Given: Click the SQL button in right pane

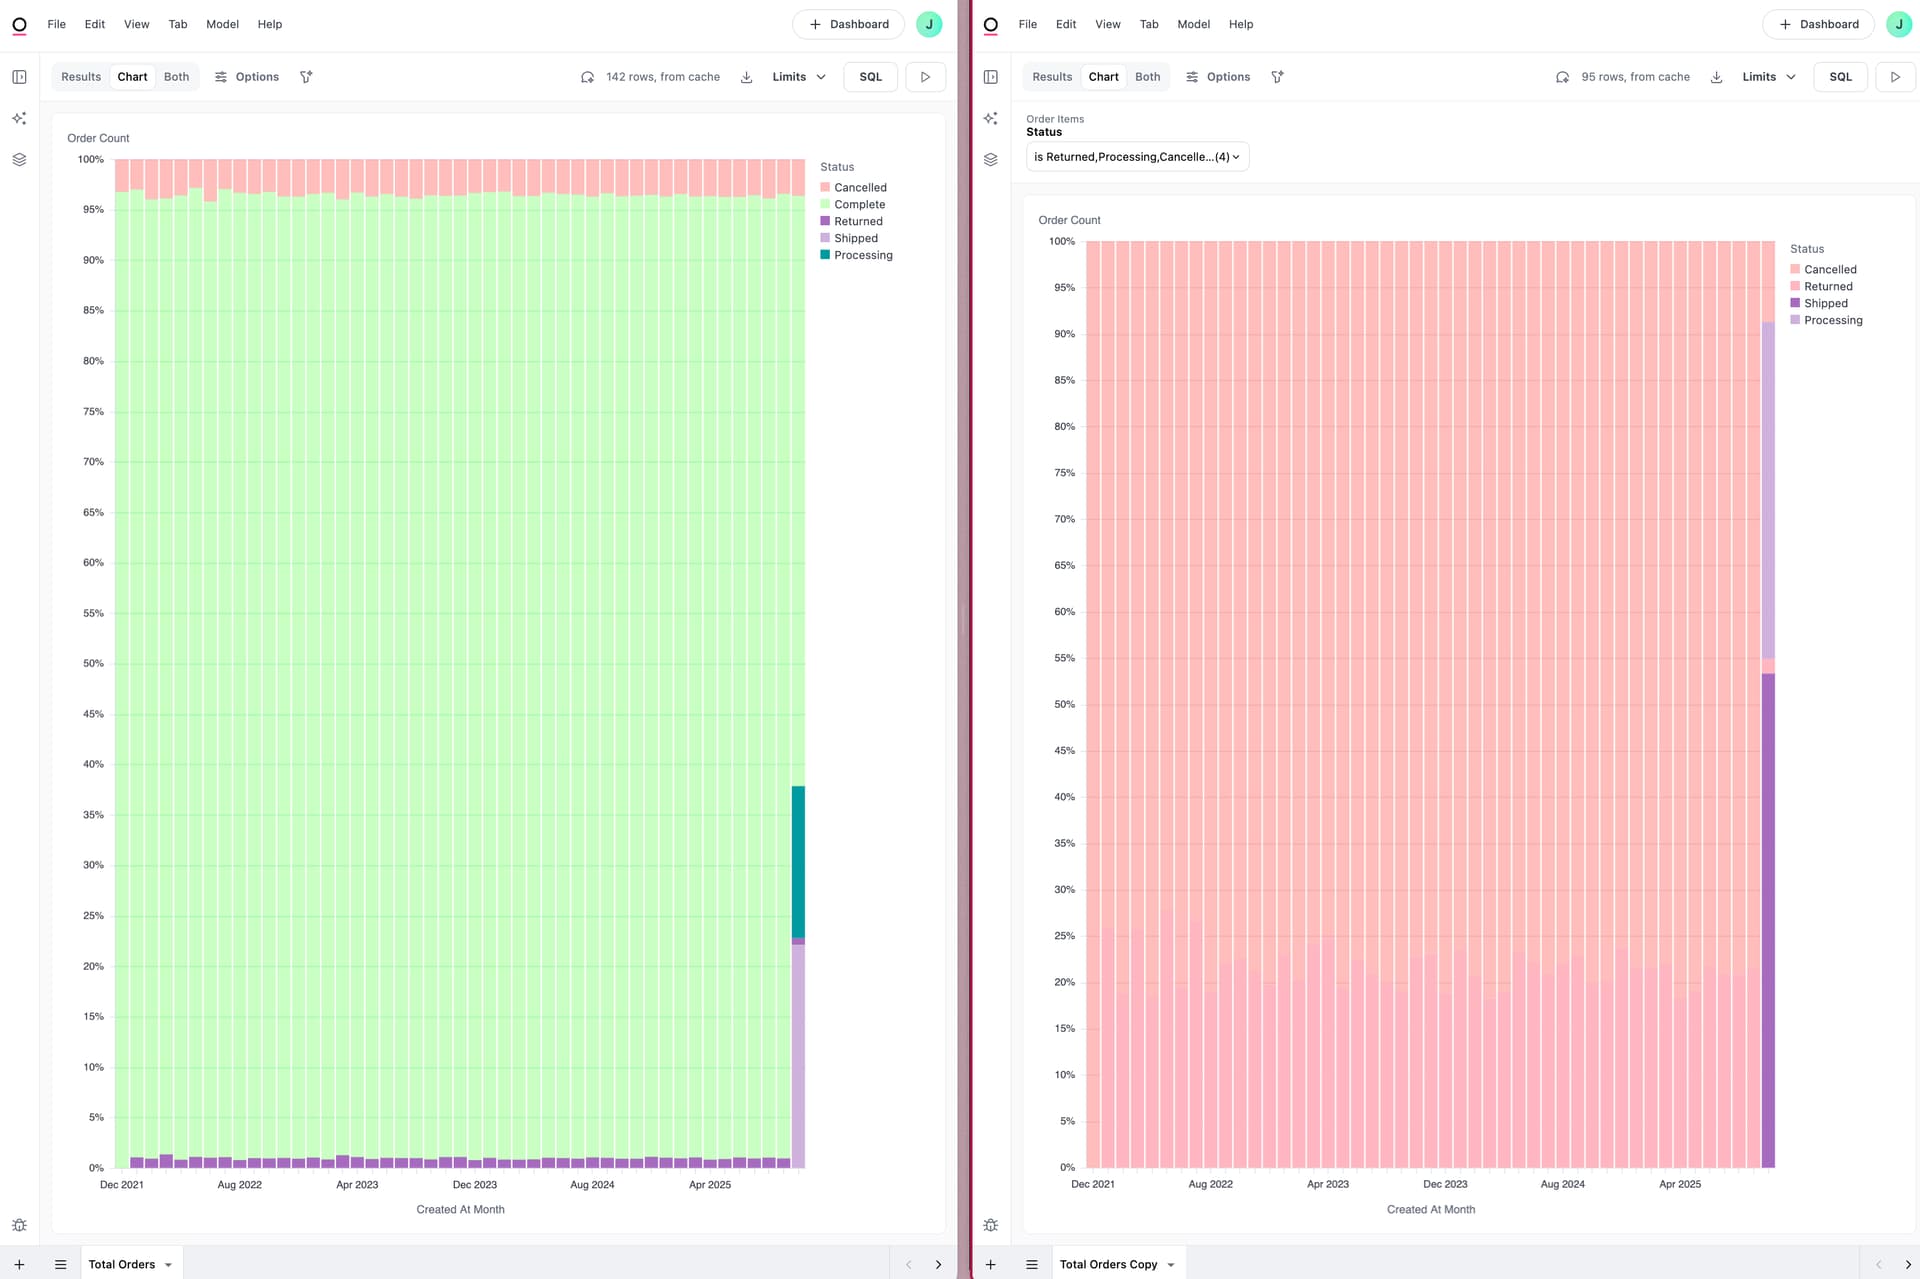Looking at the screenshot, I should pos(1840,77).
